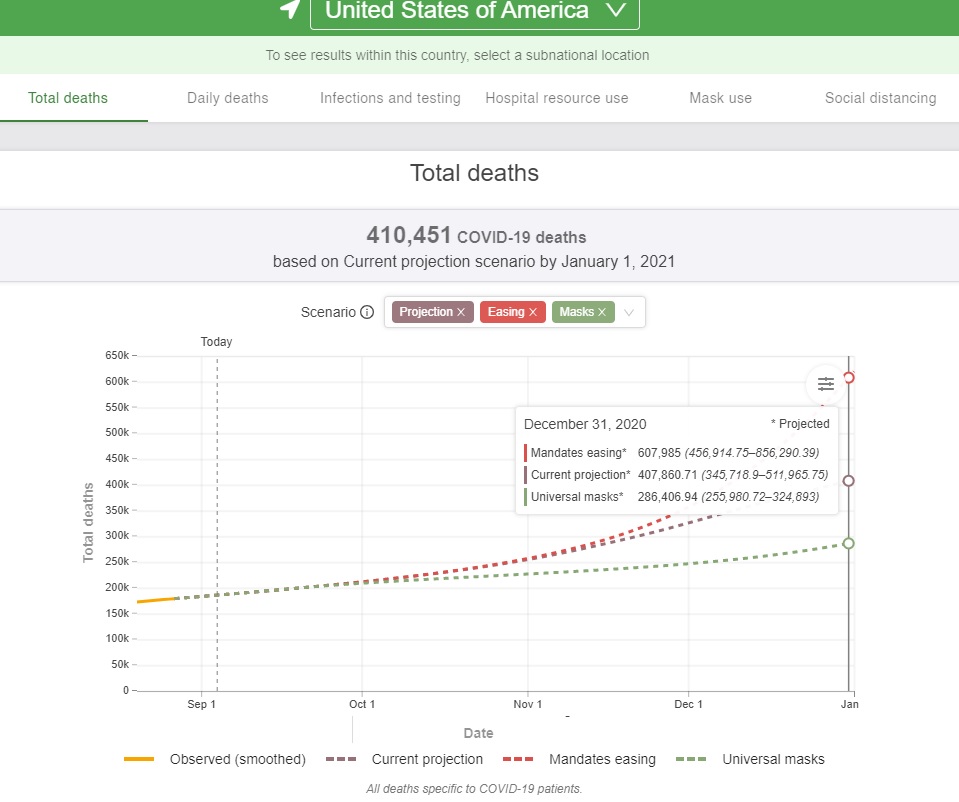
Task: Open the Infections and testing tab
Action: (x=390, y=98)
